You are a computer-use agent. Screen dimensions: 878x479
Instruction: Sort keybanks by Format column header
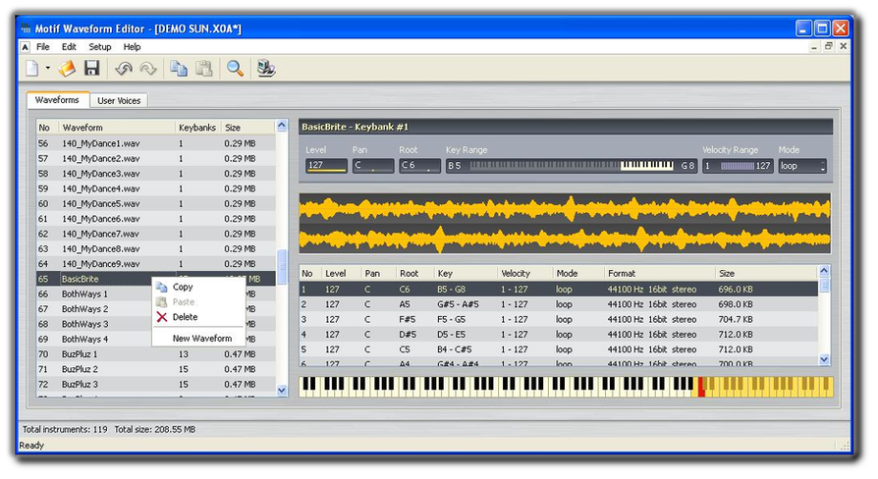pos(659,273)
